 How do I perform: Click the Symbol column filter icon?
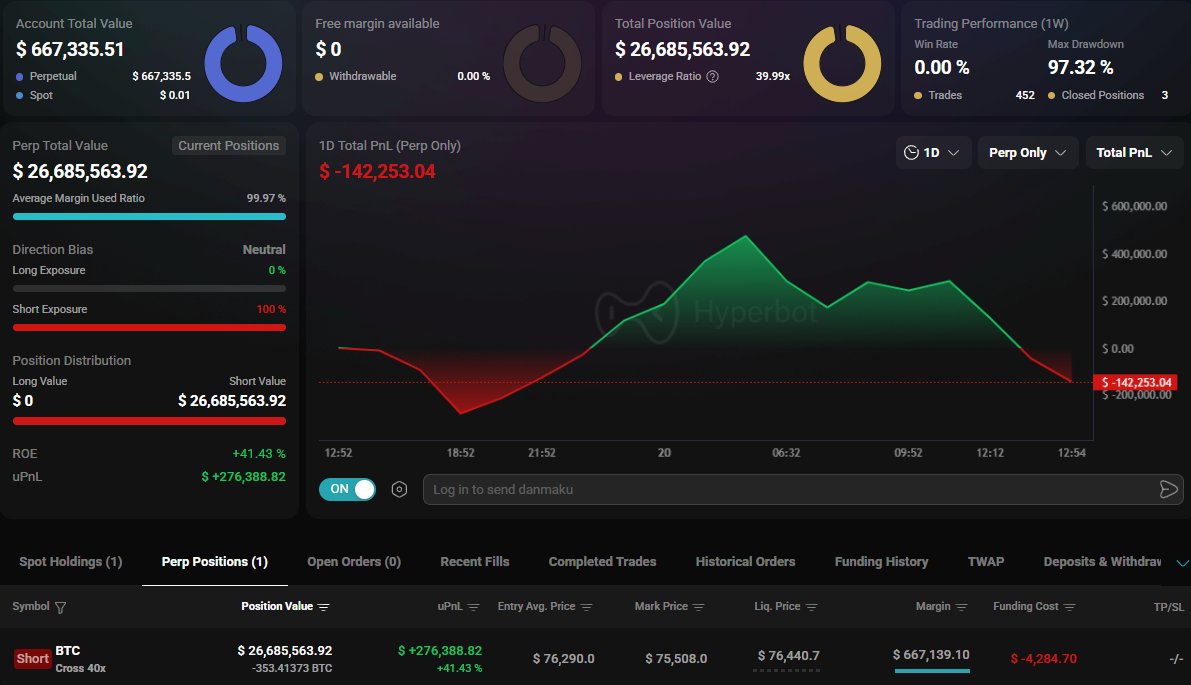click(x=61, y=607)
